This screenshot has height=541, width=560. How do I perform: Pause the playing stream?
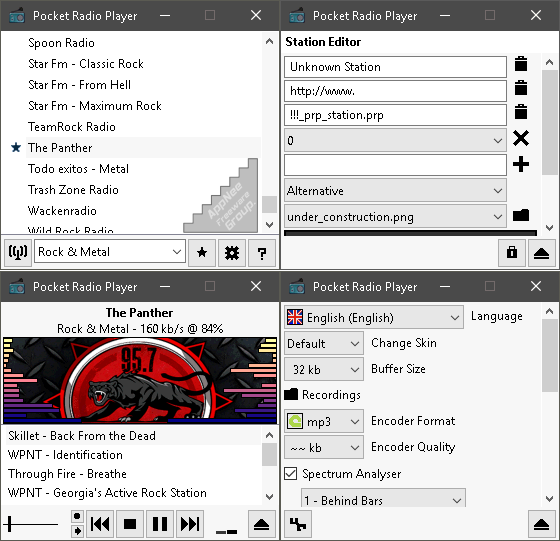pos(160,524)
